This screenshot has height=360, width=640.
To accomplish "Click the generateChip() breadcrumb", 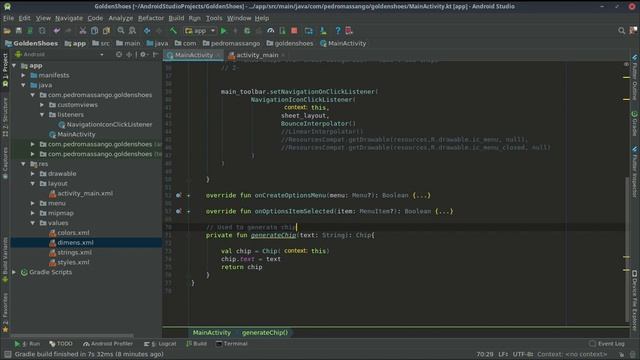I will click(265, 333).
